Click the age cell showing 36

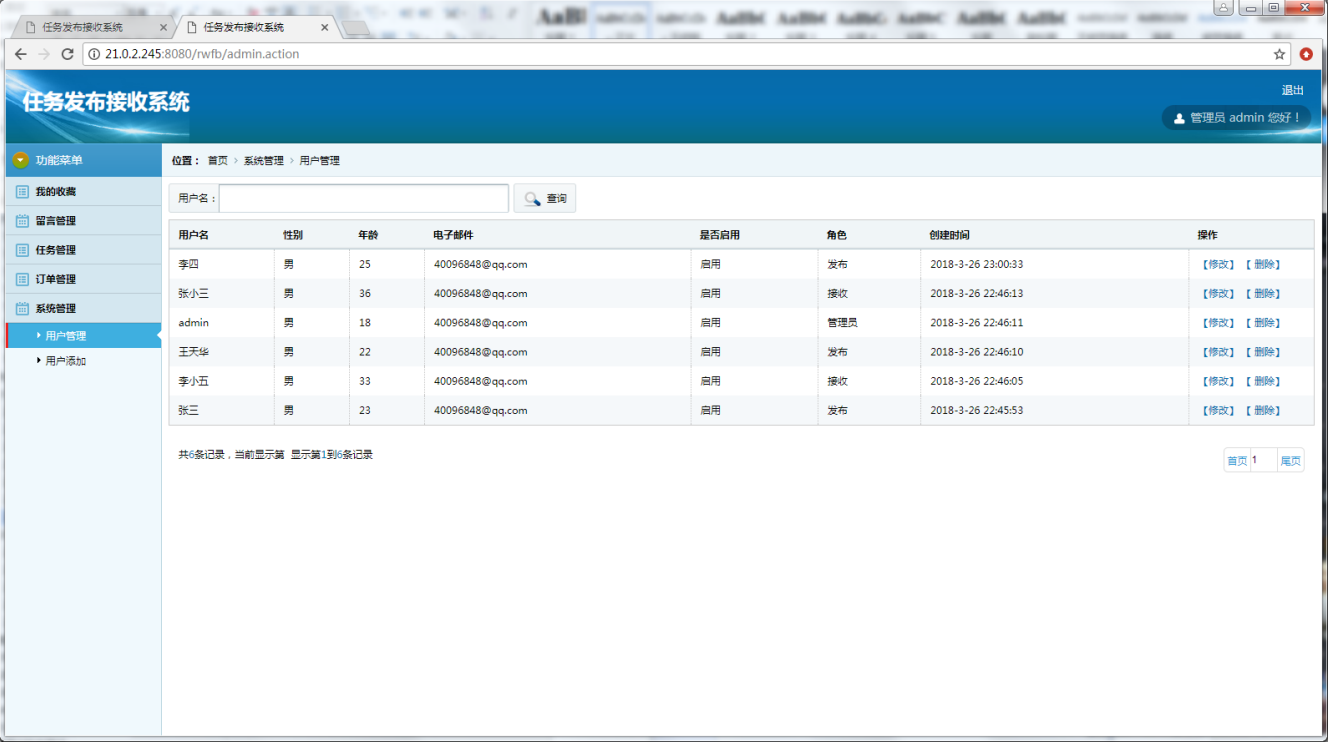pos(365,294)
